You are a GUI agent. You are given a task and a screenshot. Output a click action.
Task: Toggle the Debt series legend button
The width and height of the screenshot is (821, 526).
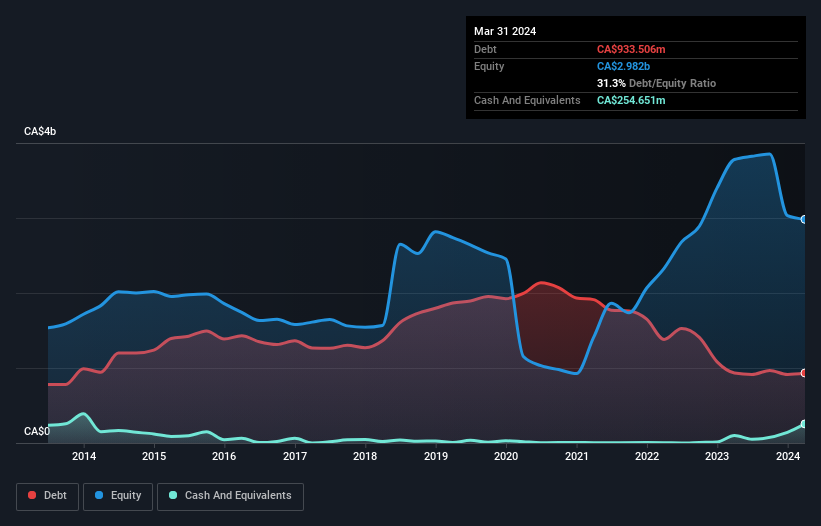[x=48, y=496]
